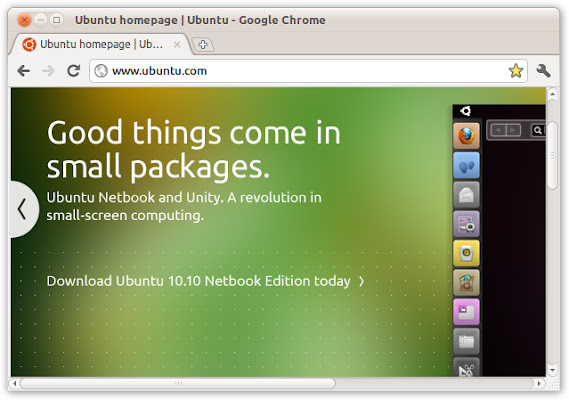The height and width of the screenshot is (400, 569).
Task: Click the Ubuntu Netbook and Unity subtitle text
Action: click(x=184, y=207)
